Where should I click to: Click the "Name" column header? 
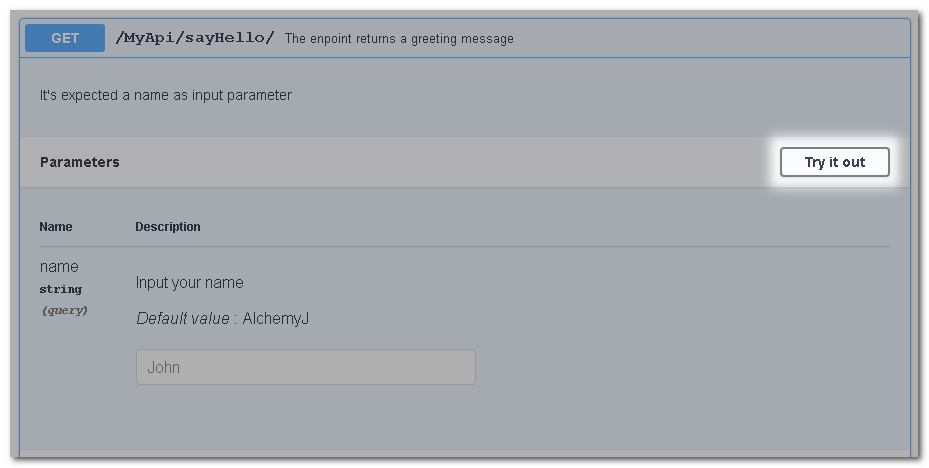pos(56,227)
